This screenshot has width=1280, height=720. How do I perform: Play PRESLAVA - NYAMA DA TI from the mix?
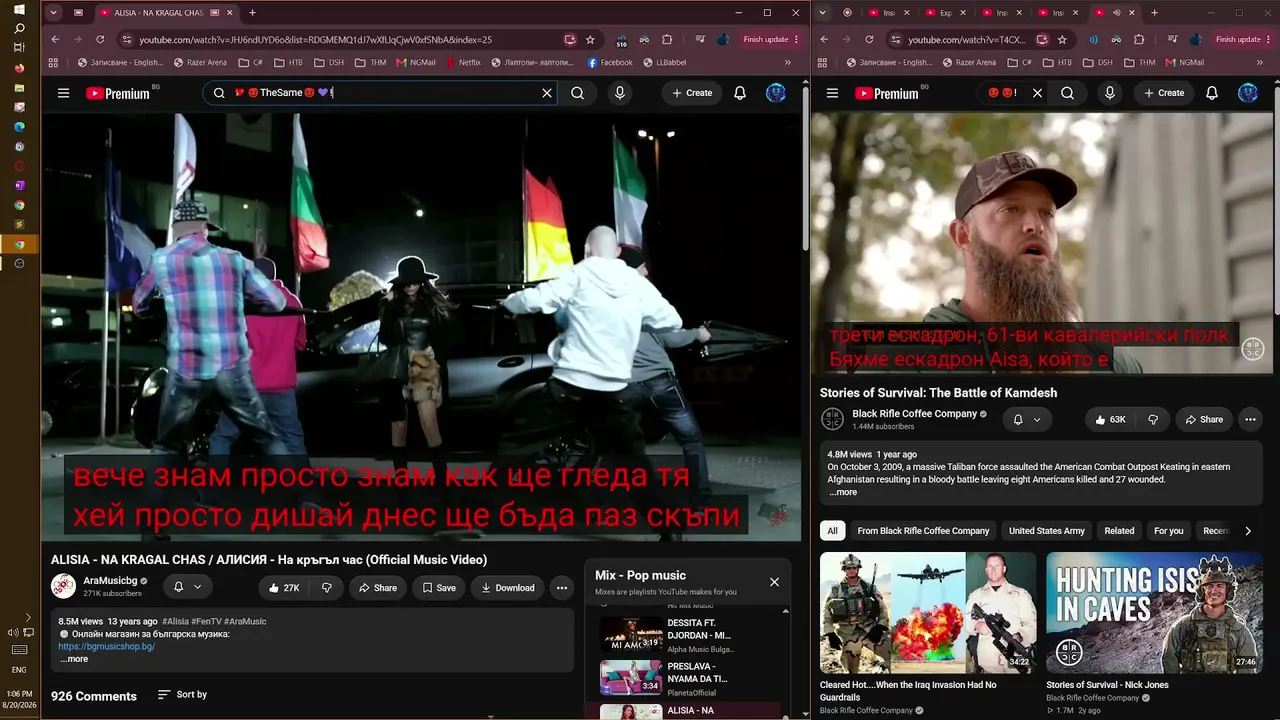pyautogui.click(x=690, y=678)
